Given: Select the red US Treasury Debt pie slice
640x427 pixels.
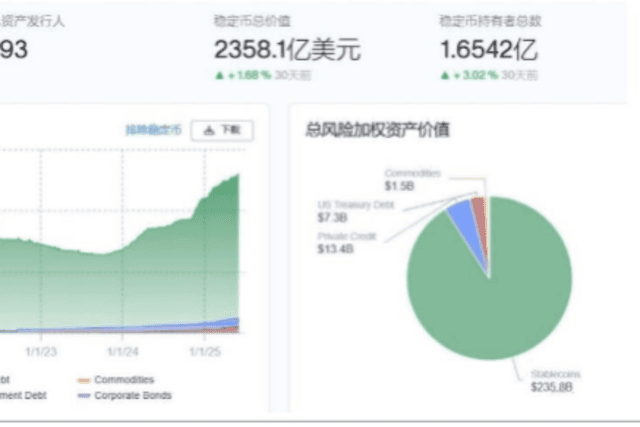Looking at the screenshot, I should tap(480, 216).
